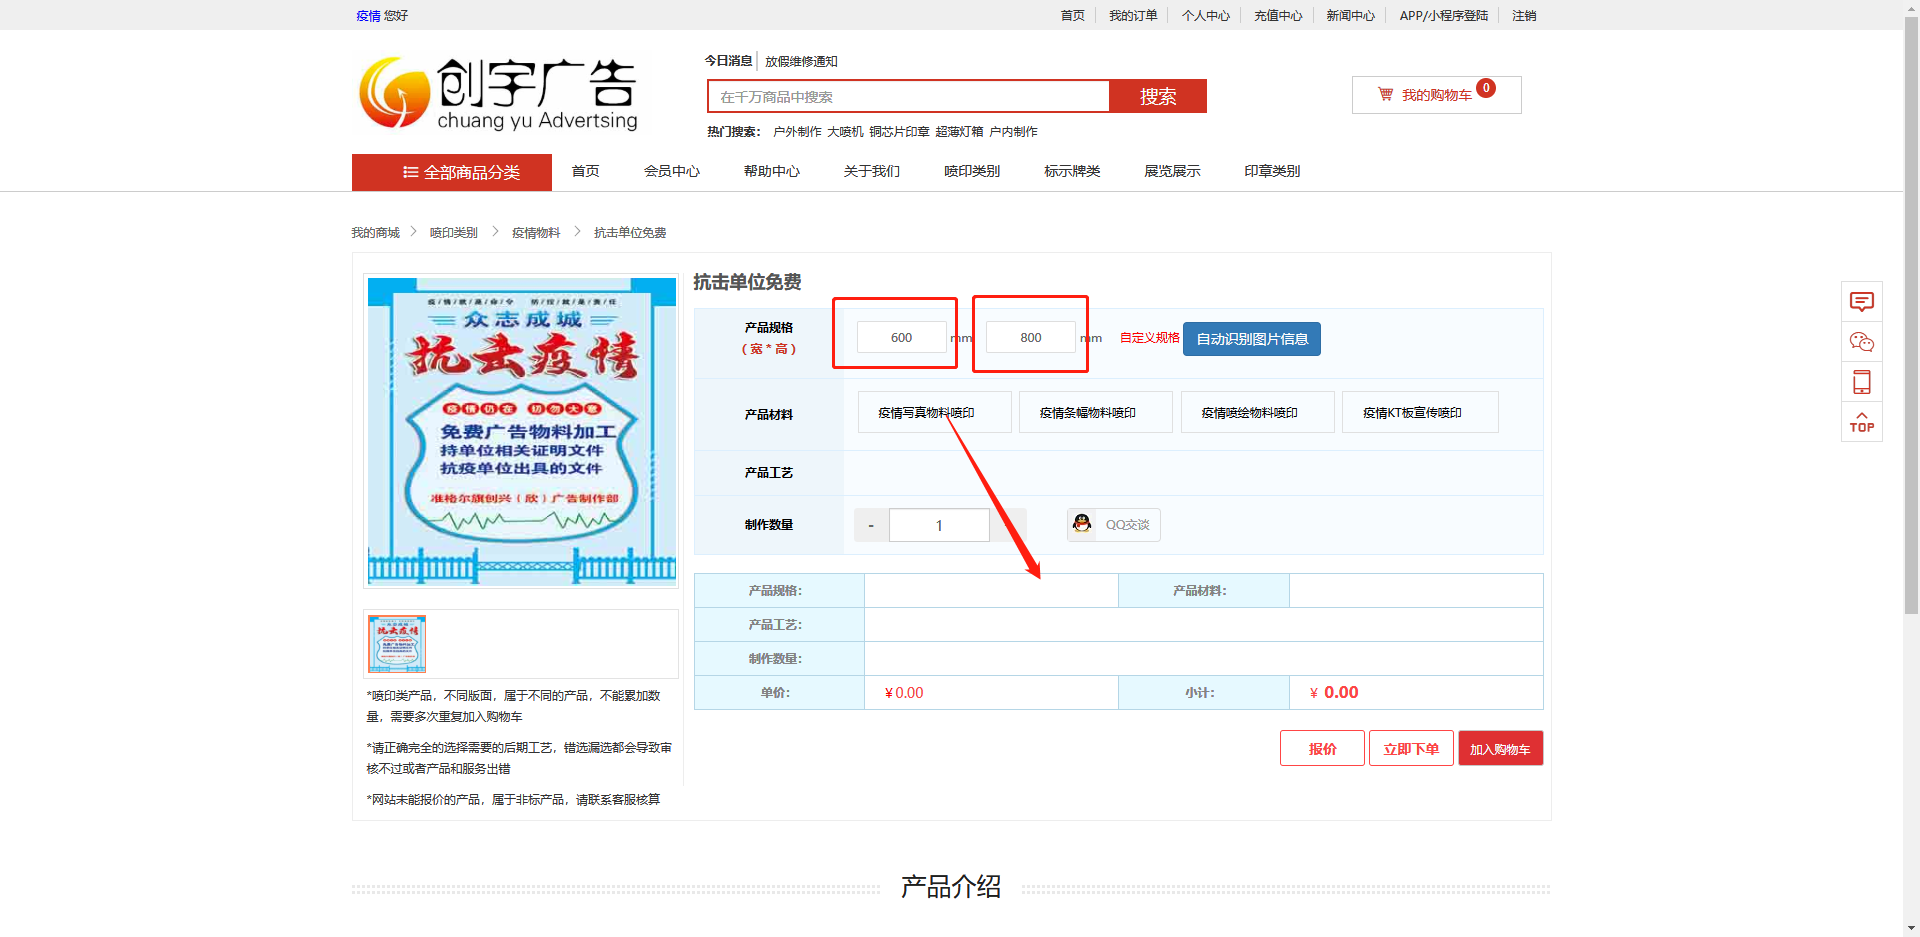Open 关于我们 navigation item
Screen dimensions: 1920x937
(x=872, y=171)
